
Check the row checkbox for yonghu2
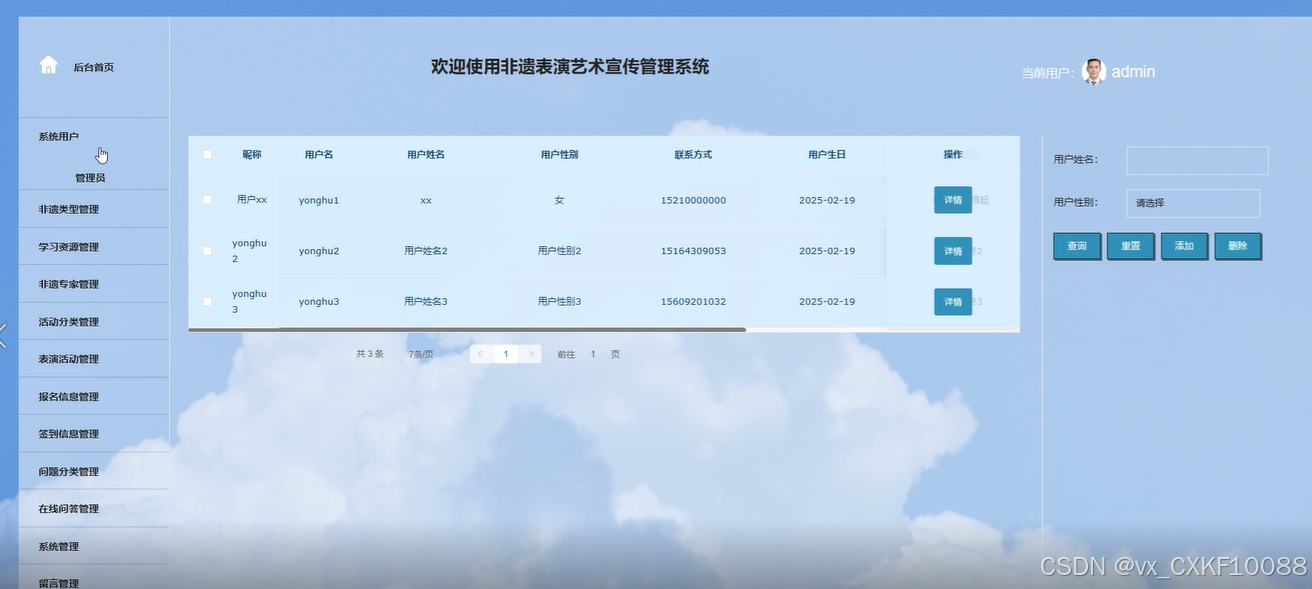point(207,251)
